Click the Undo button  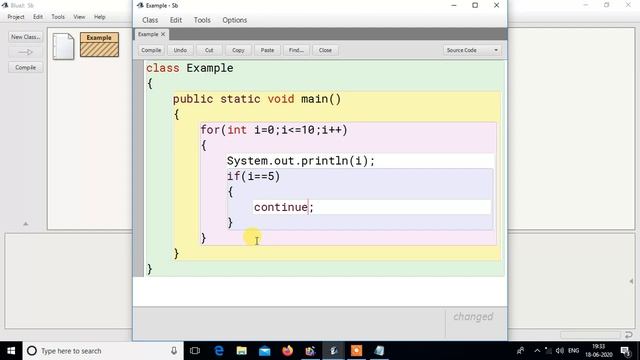(x=180, y=50)
